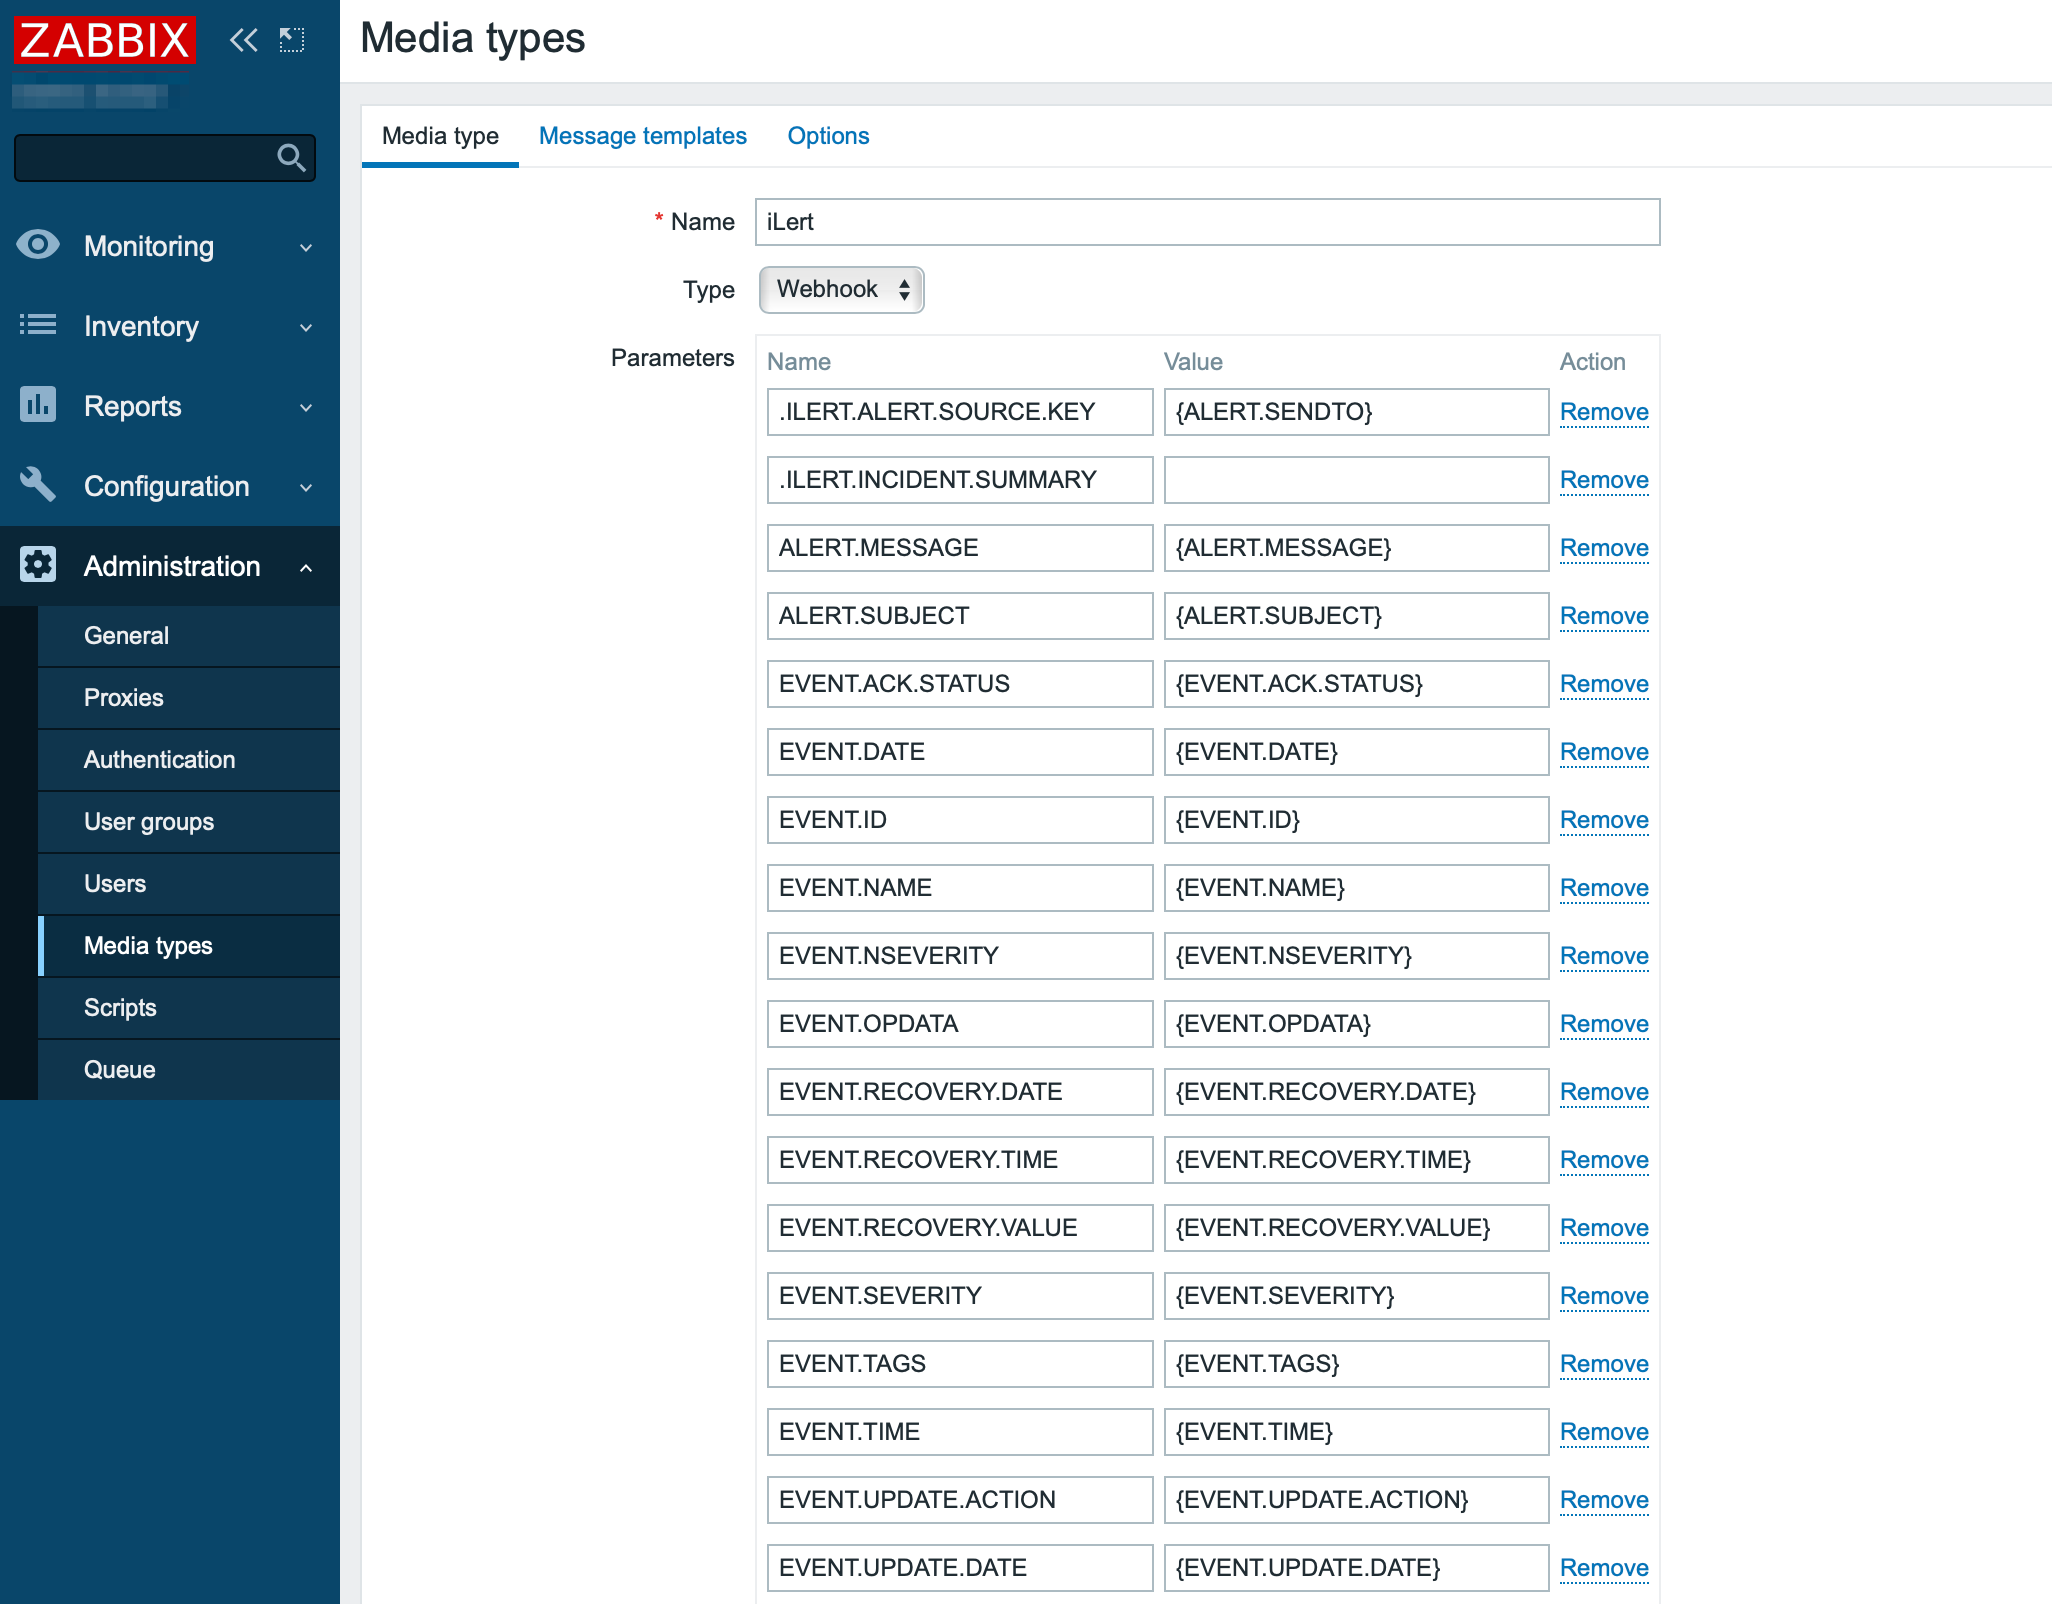Viewport: 2052px width, 1604px height.
Task: Collapse the Administration menu chevron
Action: click(x=306, y=567)
